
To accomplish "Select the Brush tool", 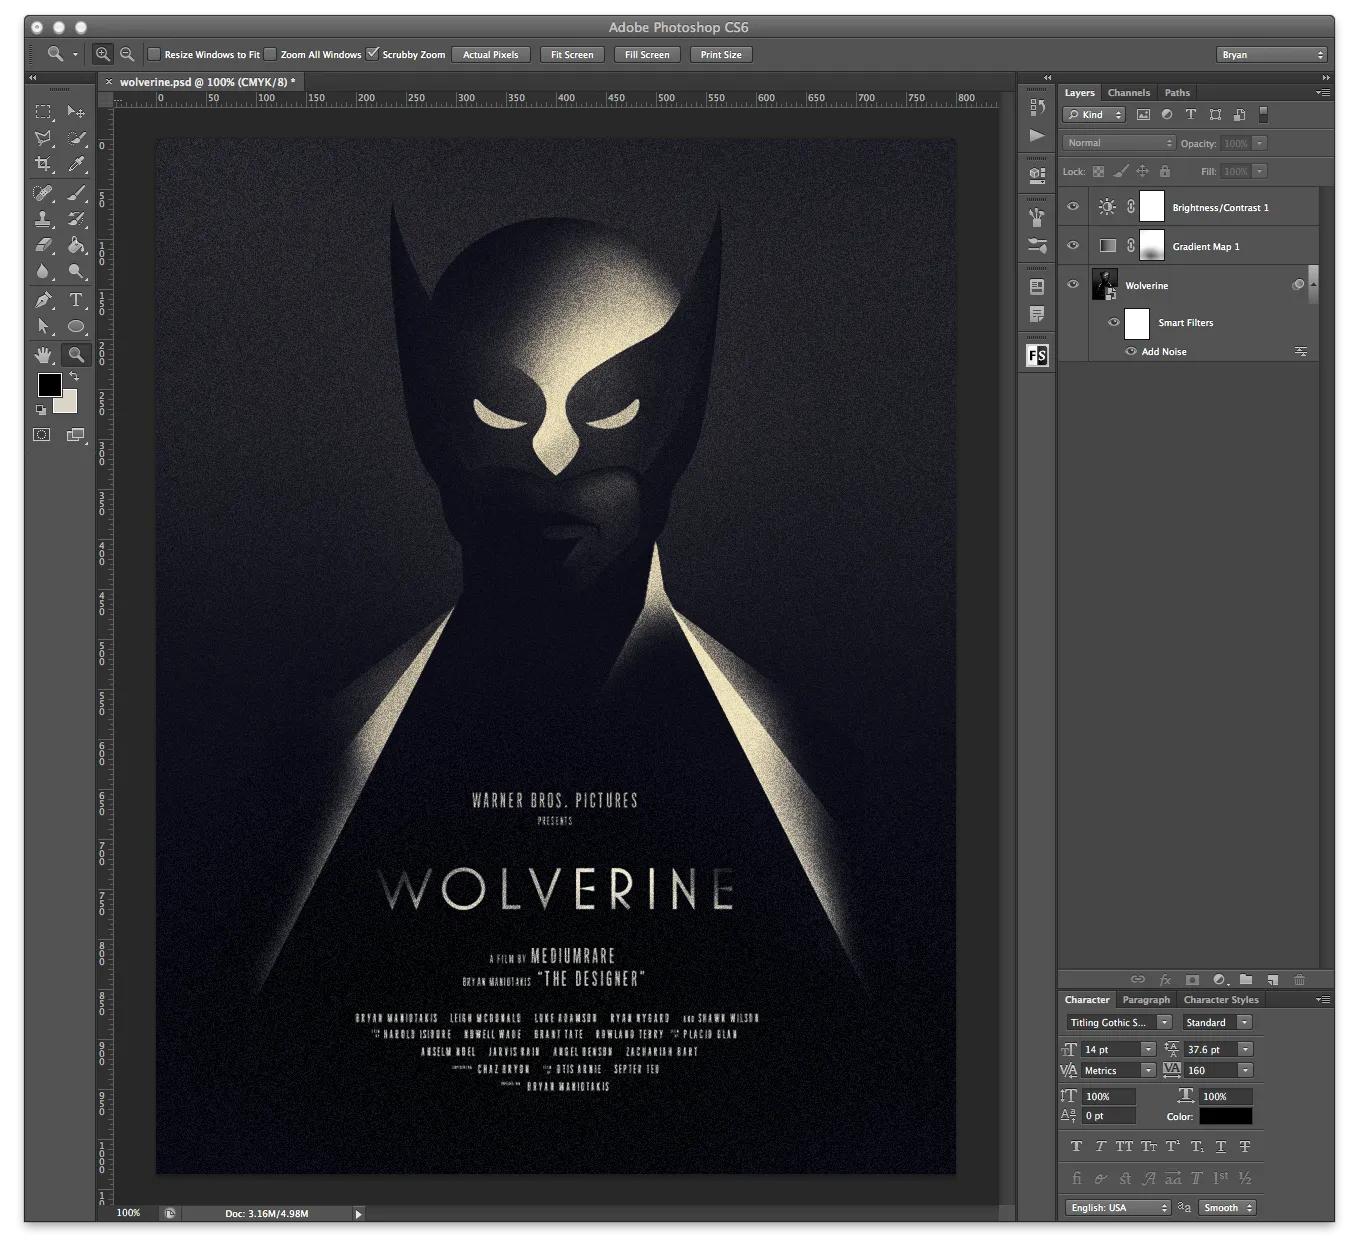I will [x=76, y=193].
